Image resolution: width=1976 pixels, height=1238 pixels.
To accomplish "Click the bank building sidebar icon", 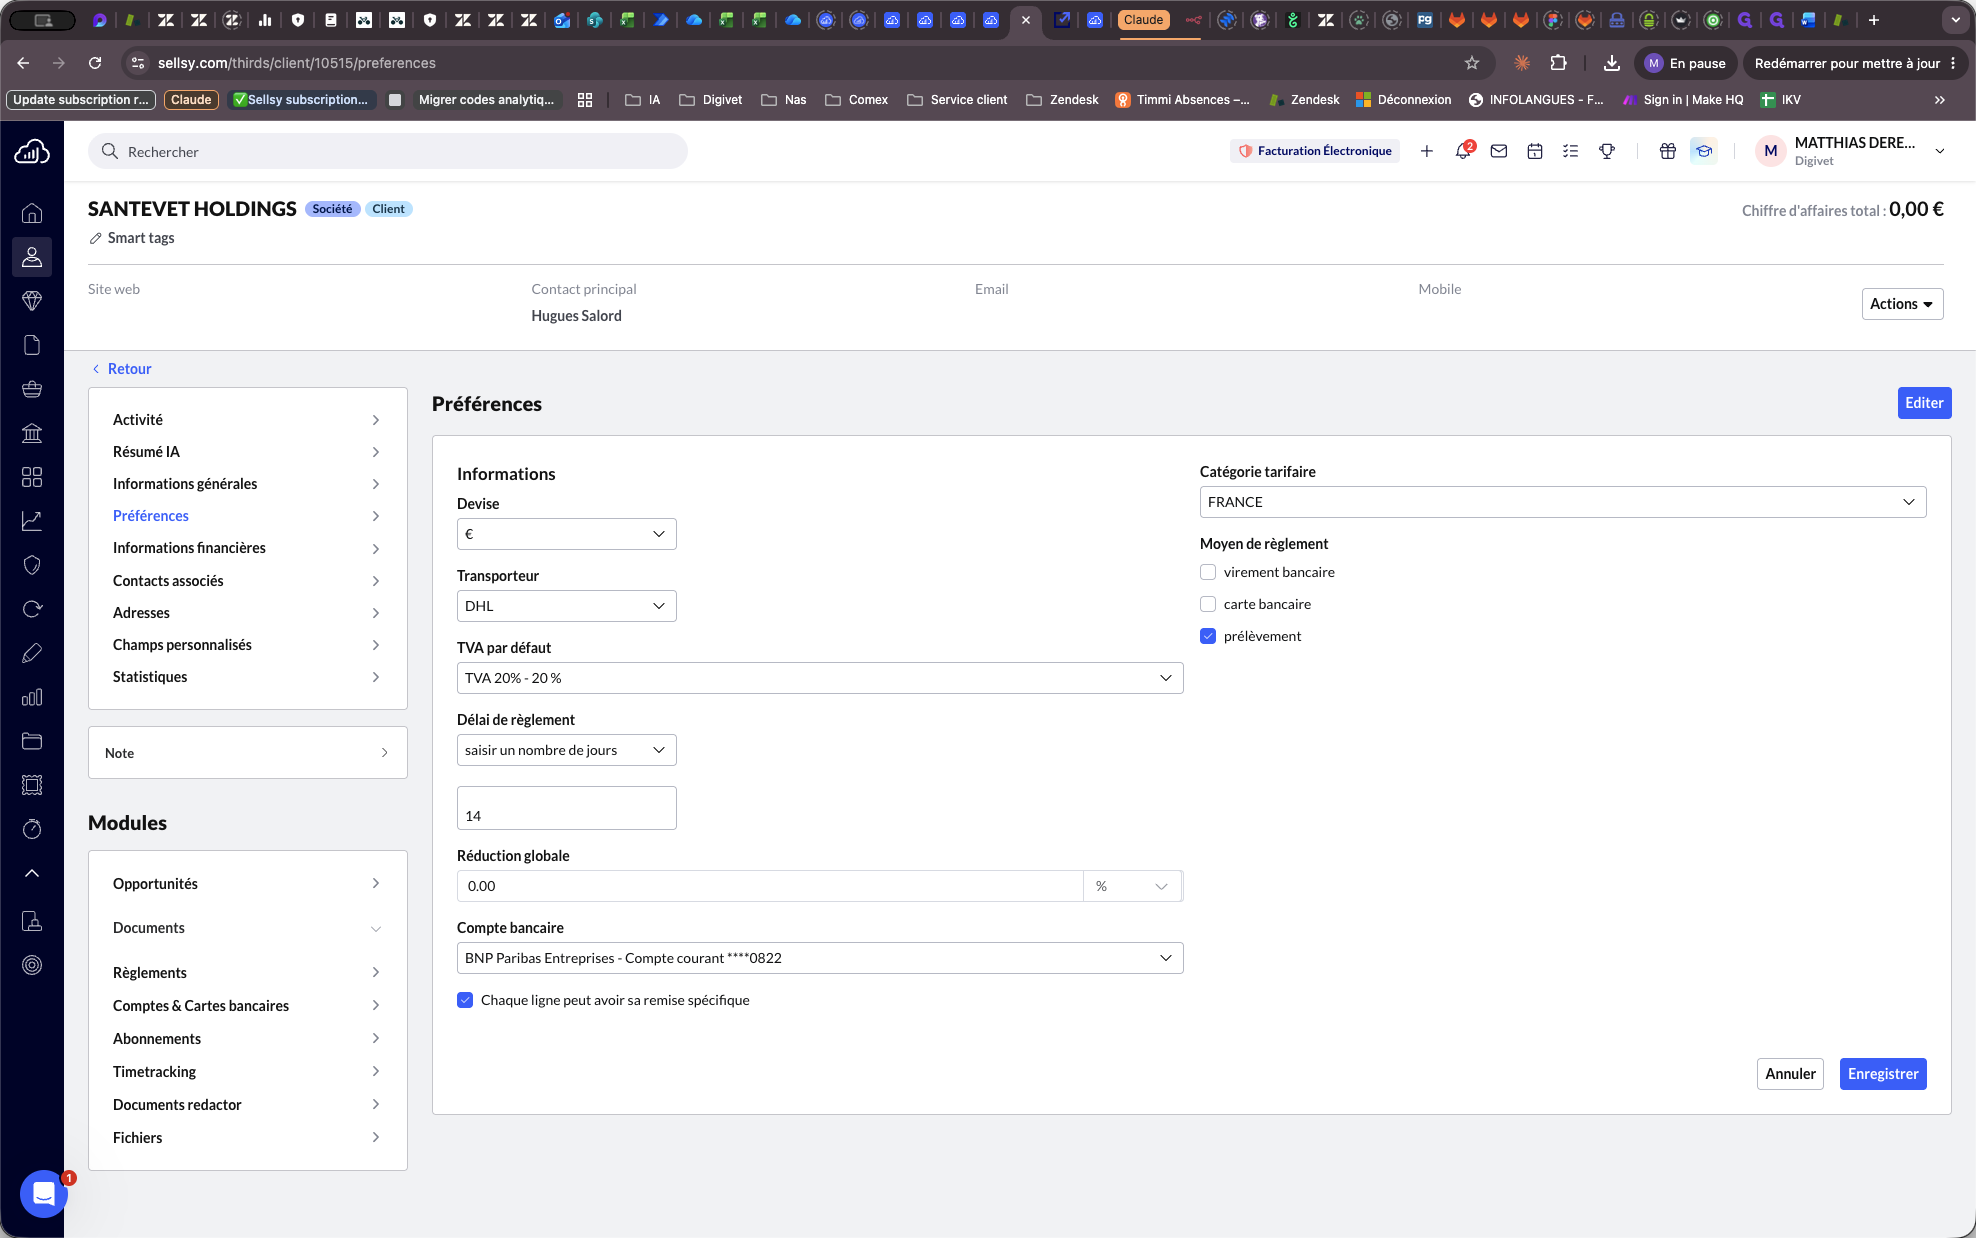I will click(x=32, y=433).
